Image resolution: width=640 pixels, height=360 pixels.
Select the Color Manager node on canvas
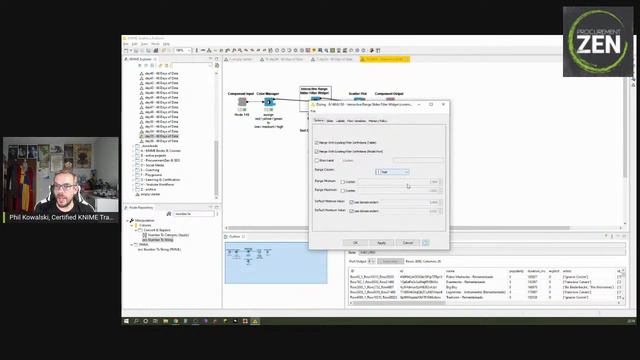(x=268, y=102)
